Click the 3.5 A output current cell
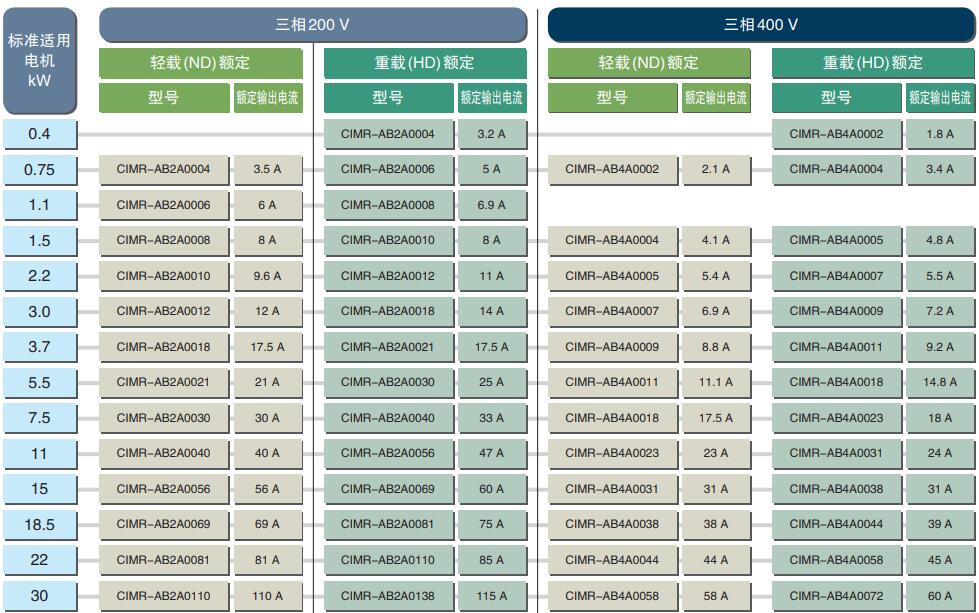This screenshot has height=613, width=979. [268, 170]
